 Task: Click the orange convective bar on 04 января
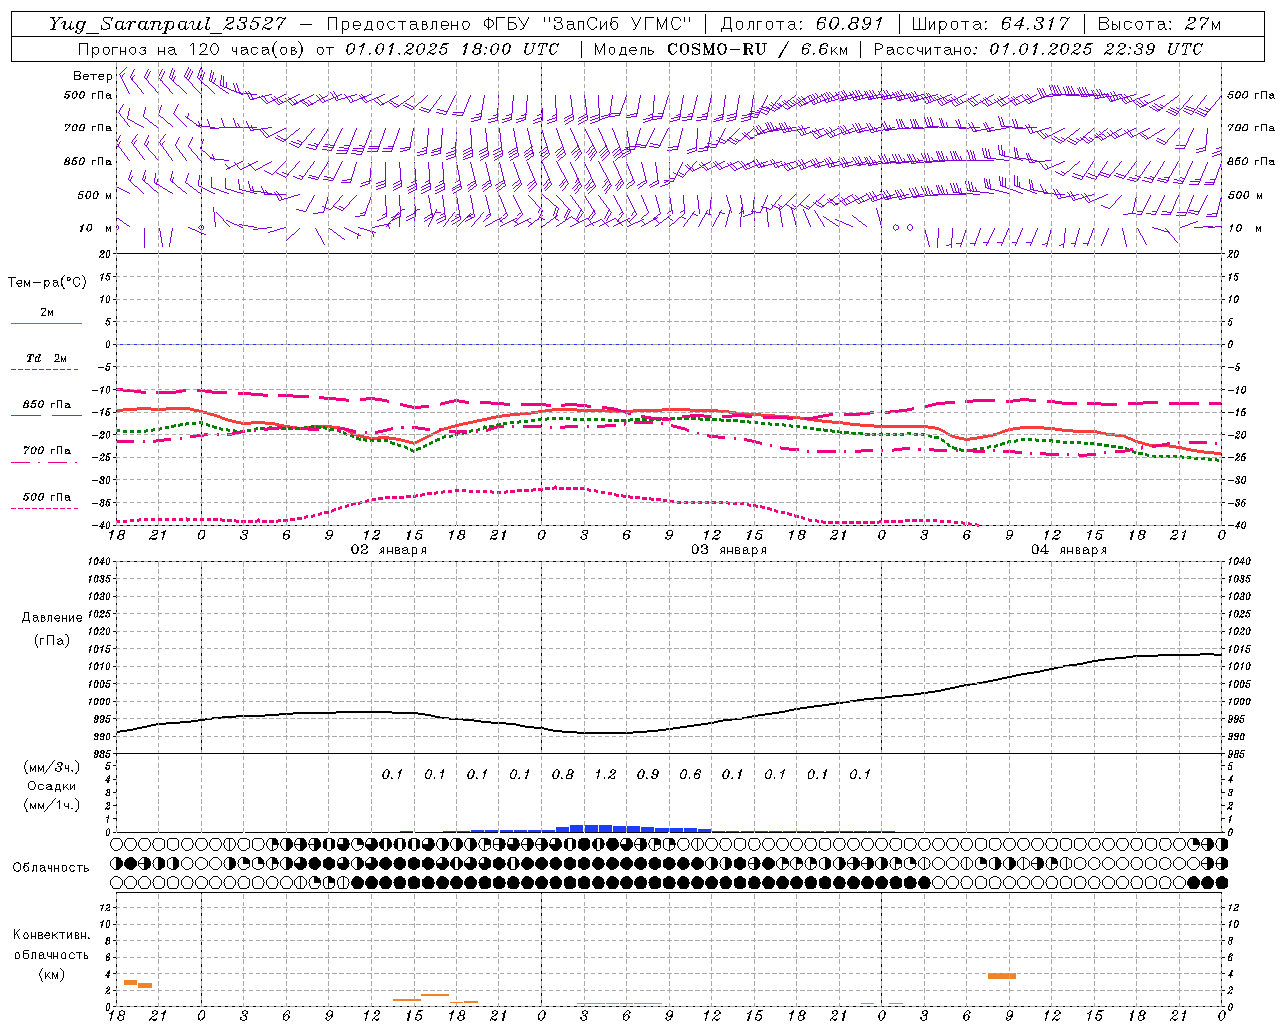[x=1002, y=976]
